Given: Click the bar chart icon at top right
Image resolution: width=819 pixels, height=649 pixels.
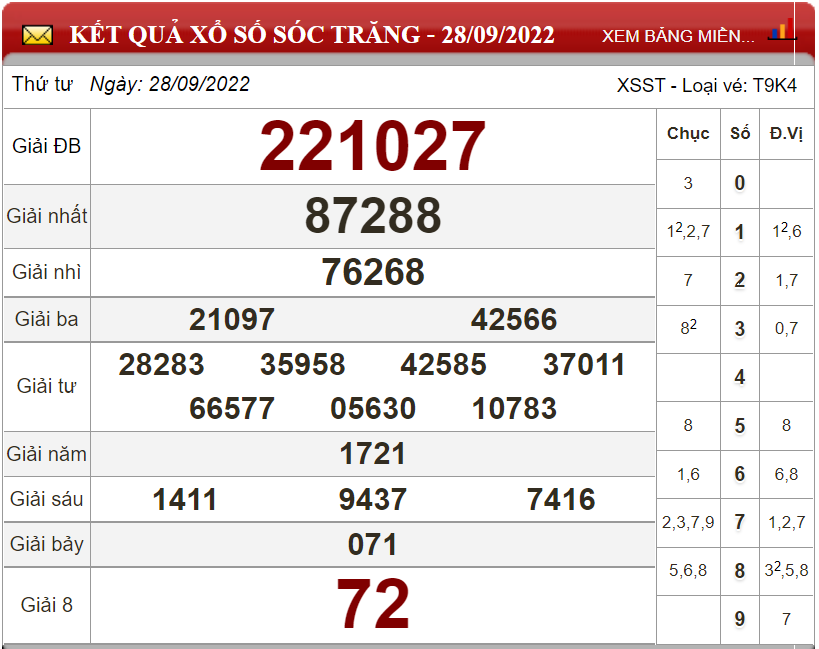Looking at the screenshot, I should click(x=781, y=30).
